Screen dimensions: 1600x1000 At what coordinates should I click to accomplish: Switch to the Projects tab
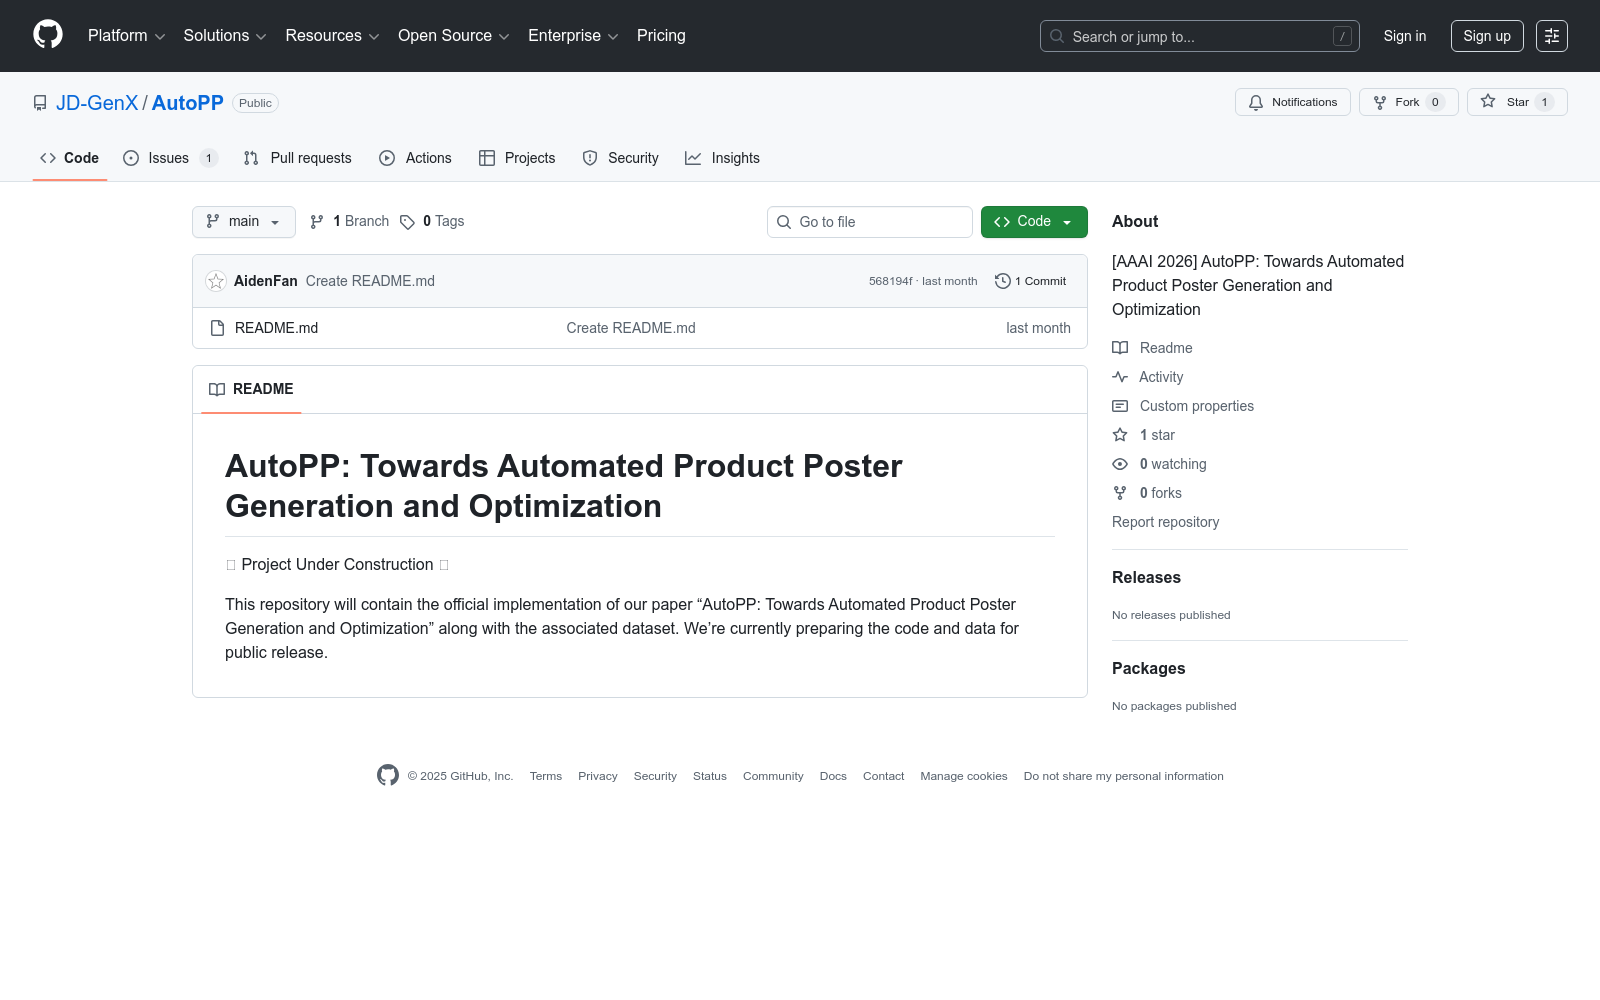(517, 158)
